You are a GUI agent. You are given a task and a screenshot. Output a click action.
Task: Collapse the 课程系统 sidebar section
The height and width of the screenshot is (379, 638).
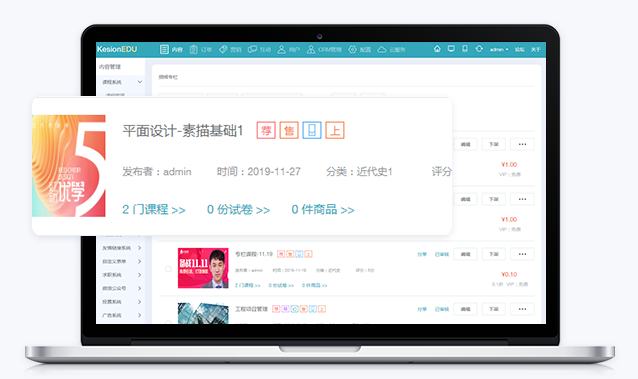click(122, 82)
